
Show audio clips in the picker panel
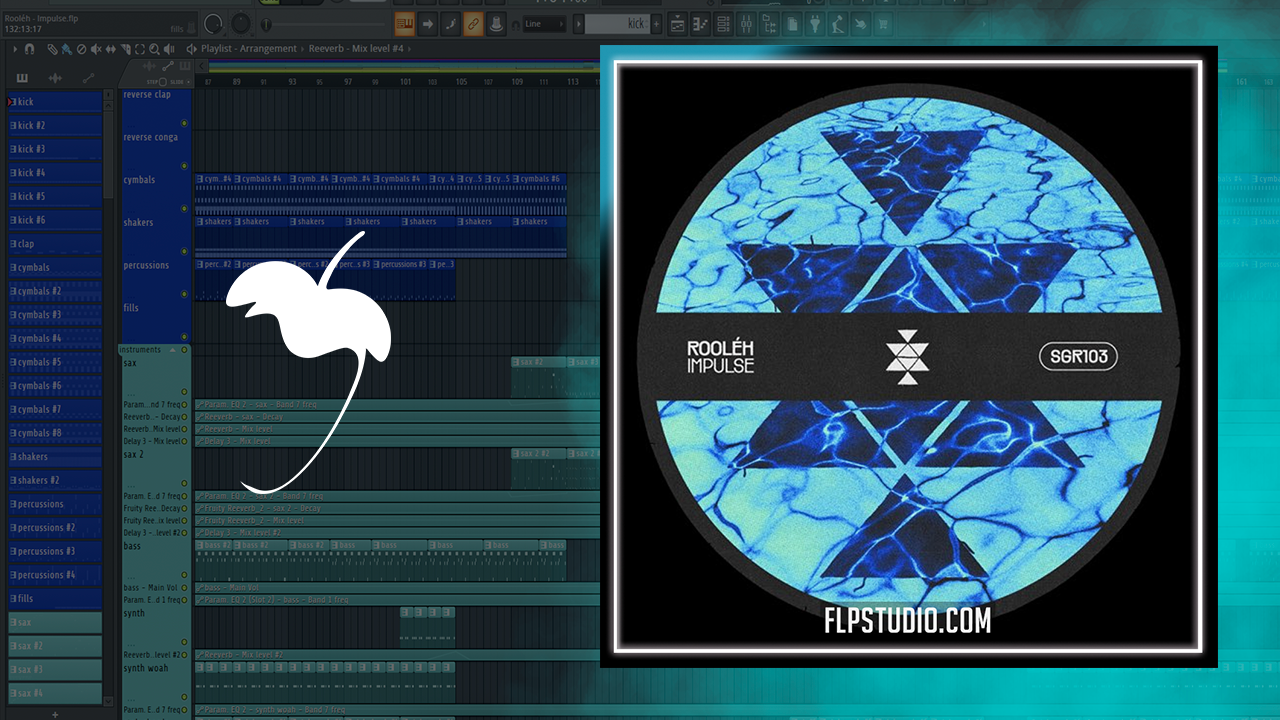click(x=55, y=78)
